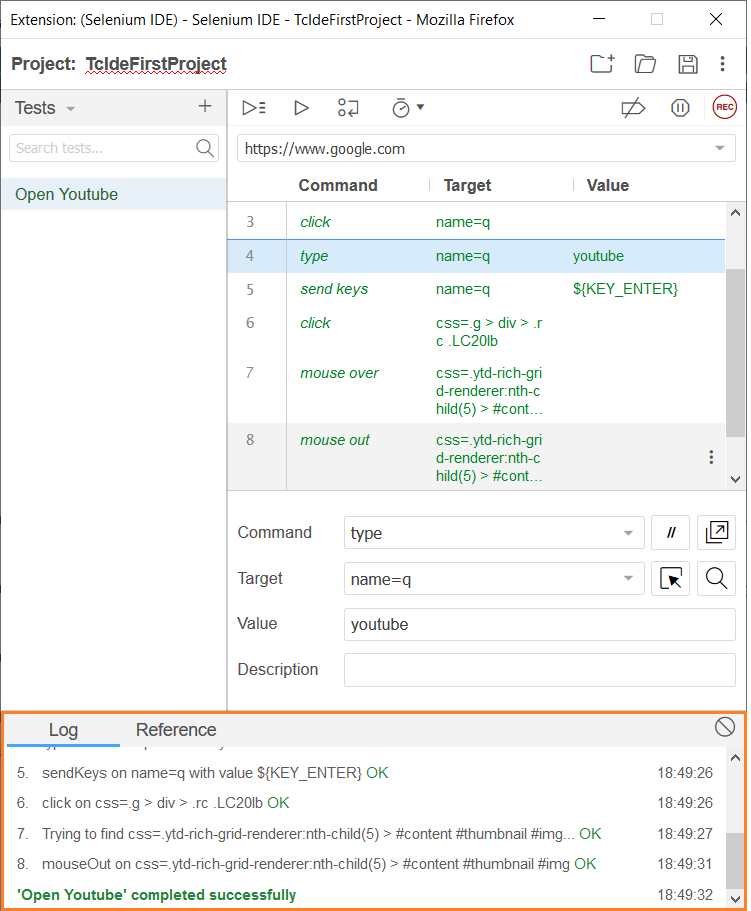Start recording with the REC button

pos(724,107)
